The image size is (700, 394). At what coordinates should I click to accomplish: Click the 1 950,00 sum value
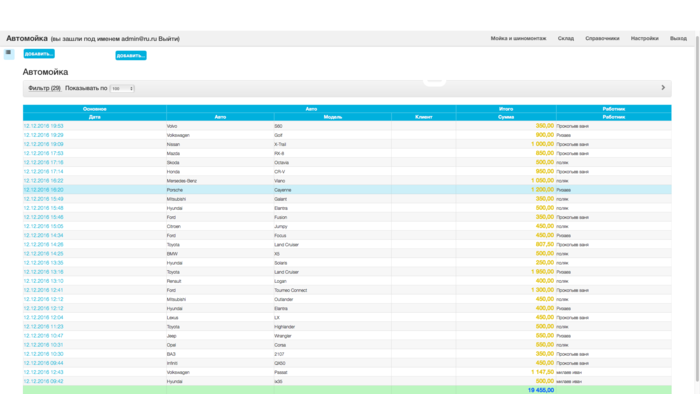pos(542,272)
